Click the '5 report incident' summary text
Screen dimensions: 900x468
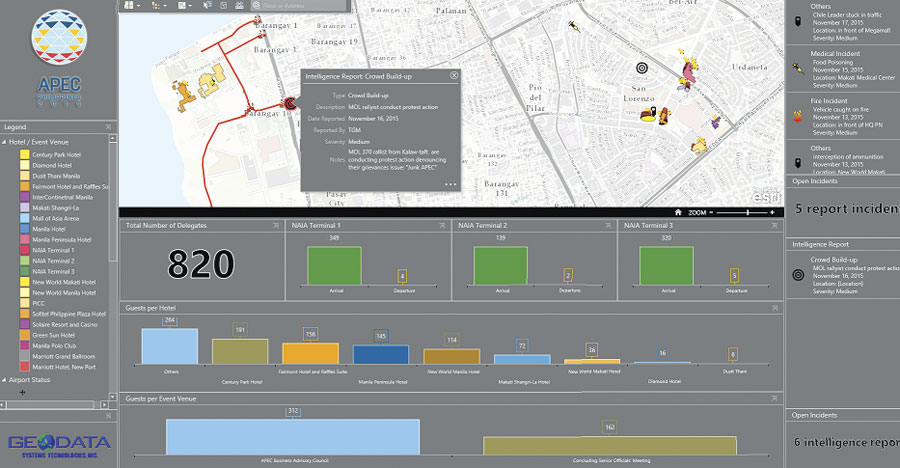(x=847, y=209)
